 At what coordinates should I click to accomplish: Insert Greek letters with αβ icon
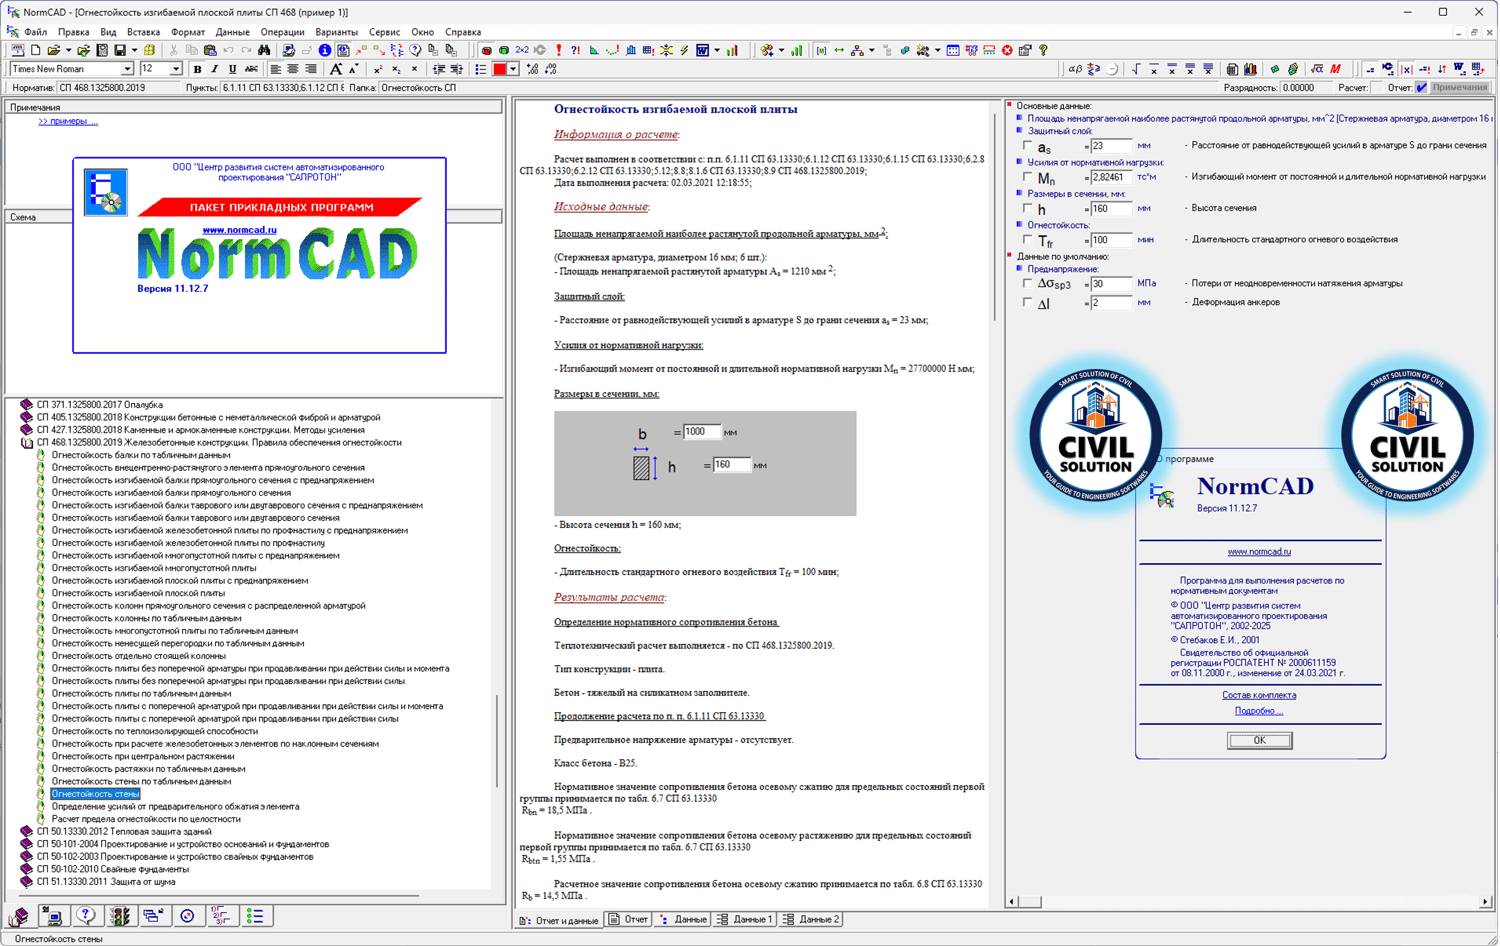[x=1075, y=69]
